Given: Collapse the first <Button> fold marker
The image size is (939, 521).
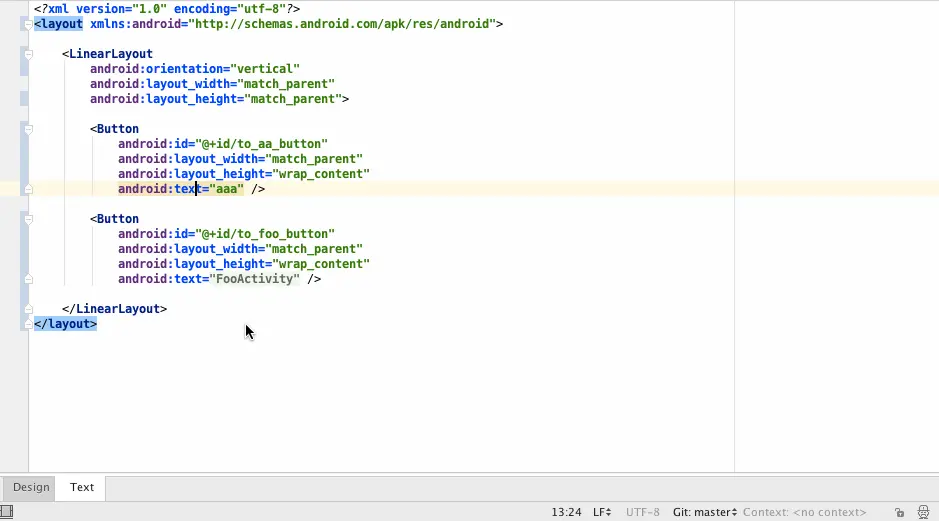Looking at the screenshot, I should point(28,129).
